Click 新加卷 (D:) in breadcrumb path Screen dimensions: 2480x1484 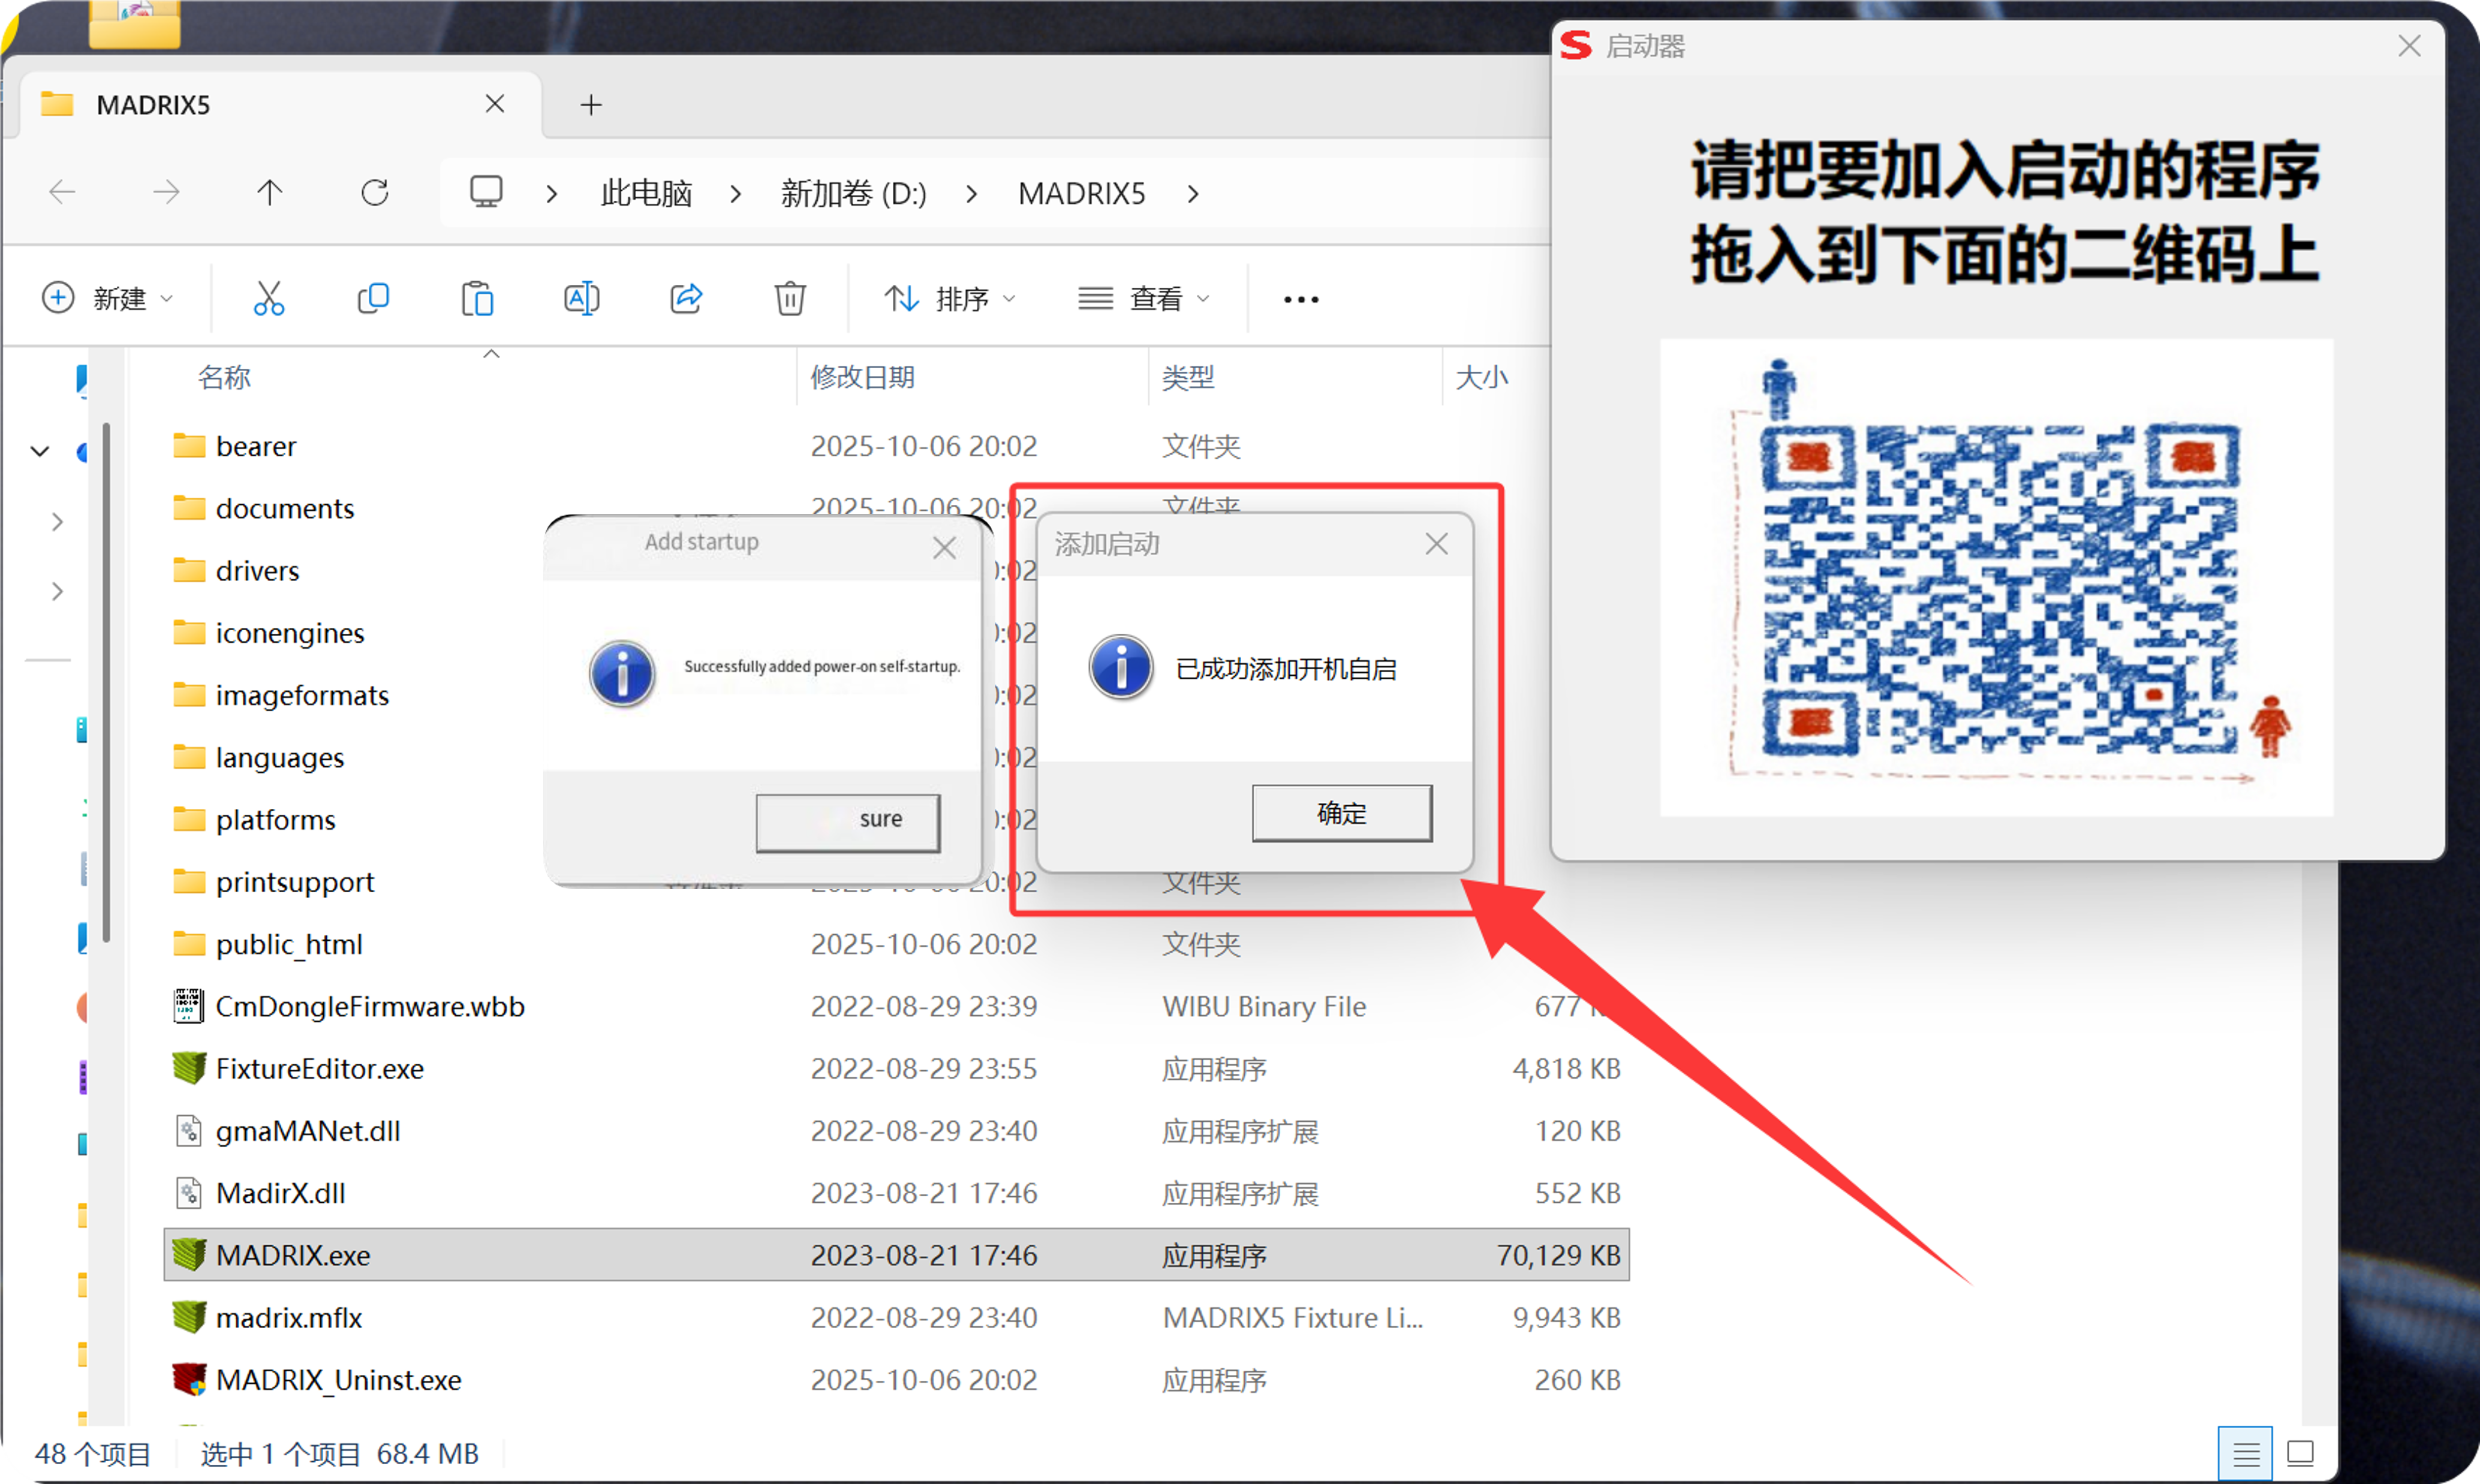click(x=853, y=193)
